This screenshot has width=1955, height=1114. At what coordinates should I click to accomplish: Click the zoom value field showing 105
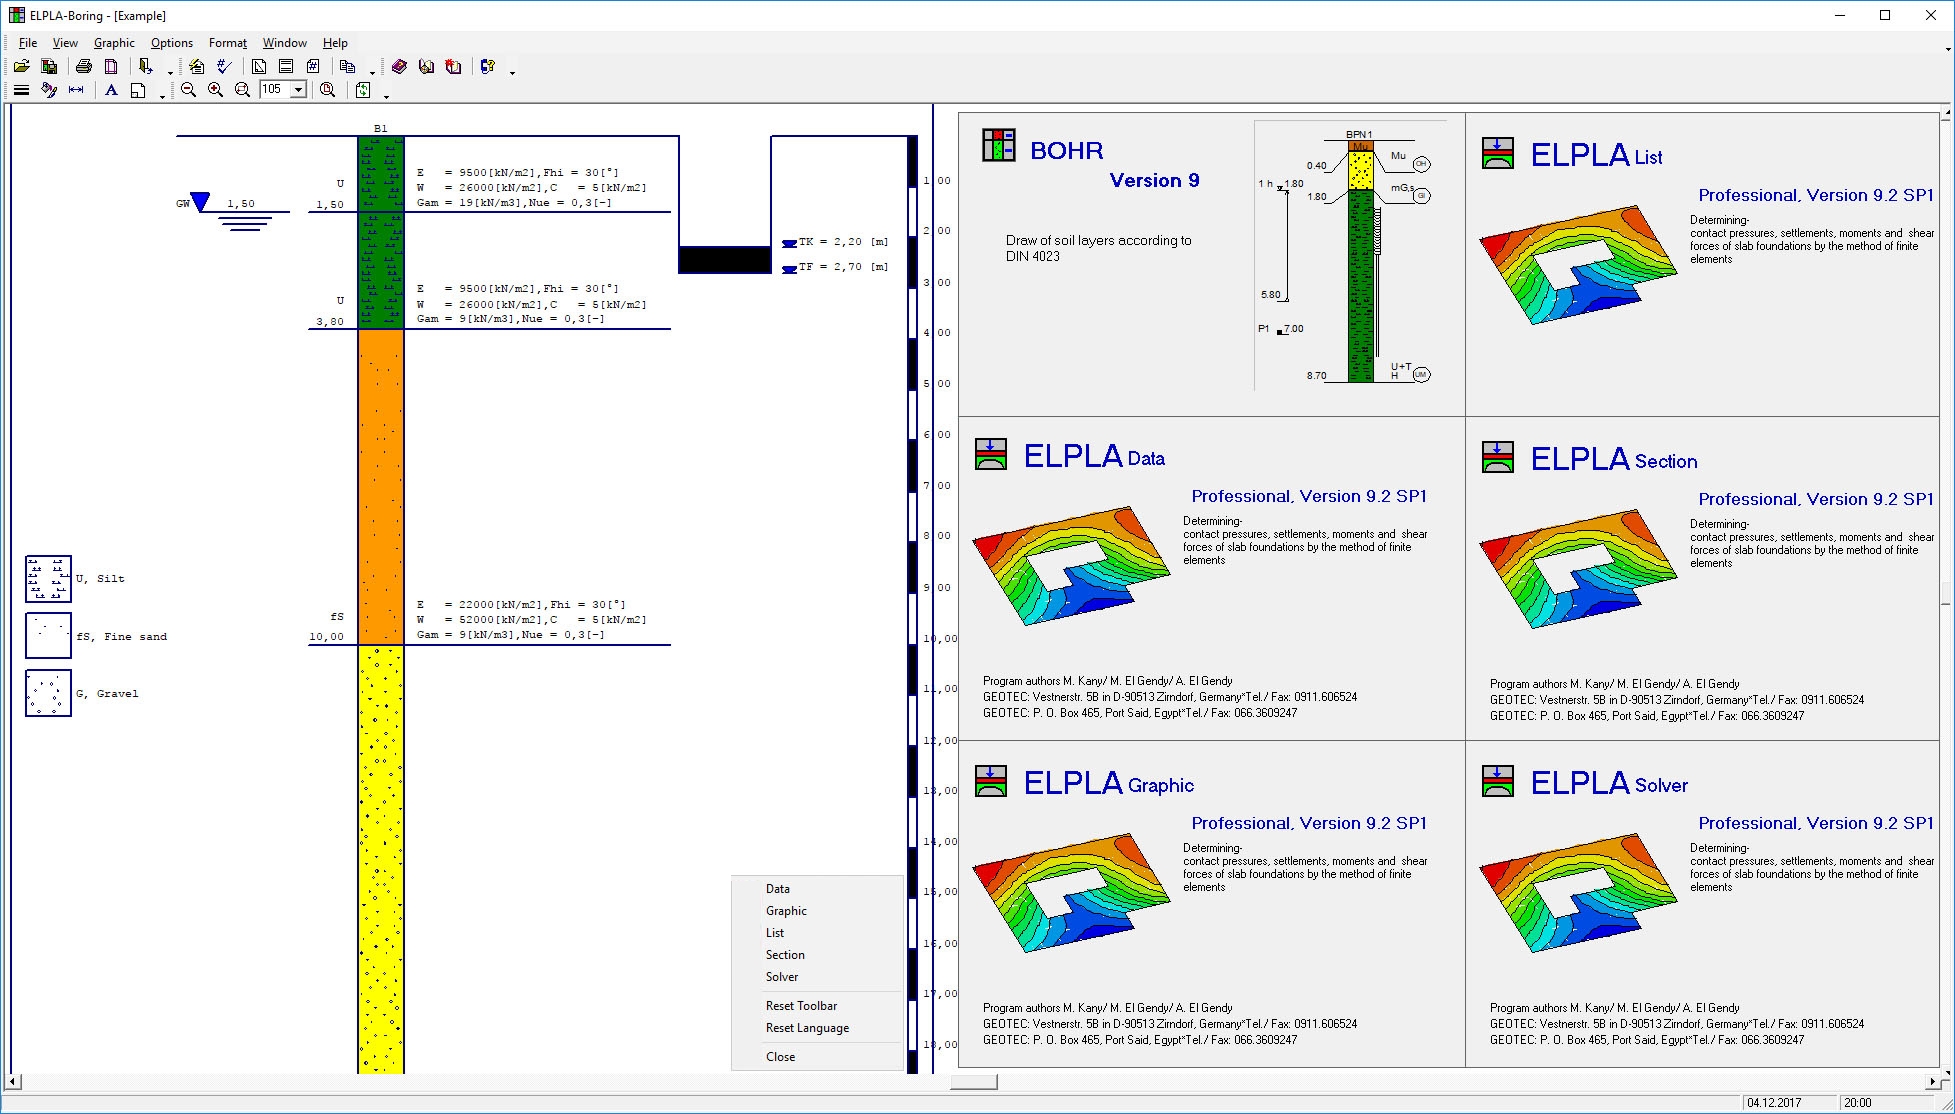(x=275, y=90)
